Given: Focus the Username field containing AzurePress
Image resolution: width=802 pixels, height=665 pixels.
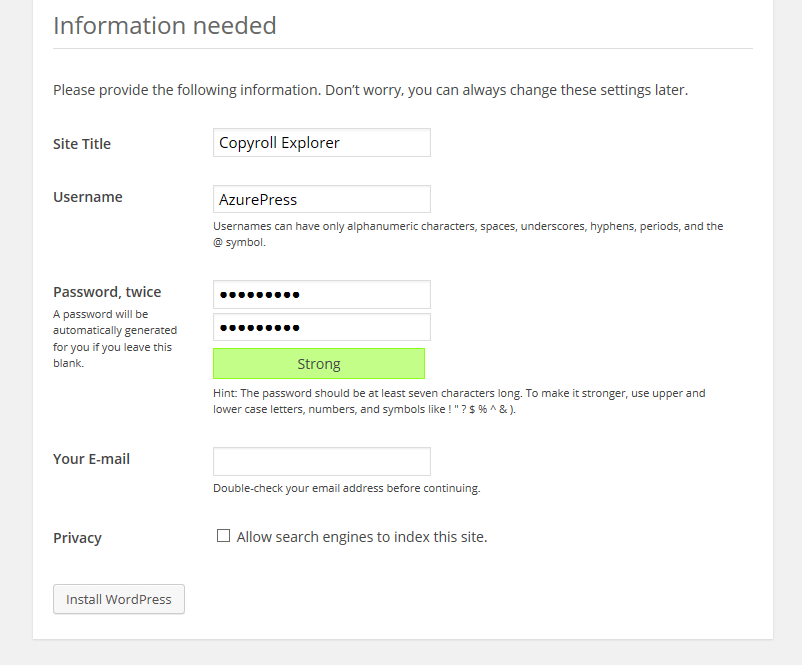Looking at the screenshot, I should pyautogui.click(x=322, y=199).
